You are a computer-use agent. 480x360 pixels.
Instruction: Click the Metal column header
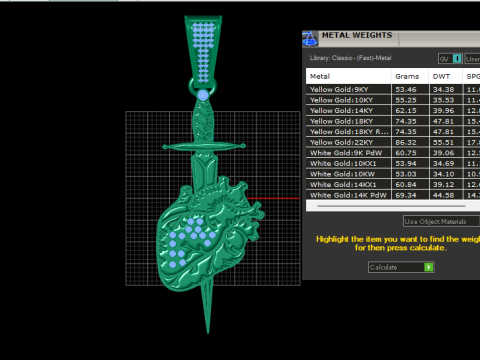[x=348, y=76]
